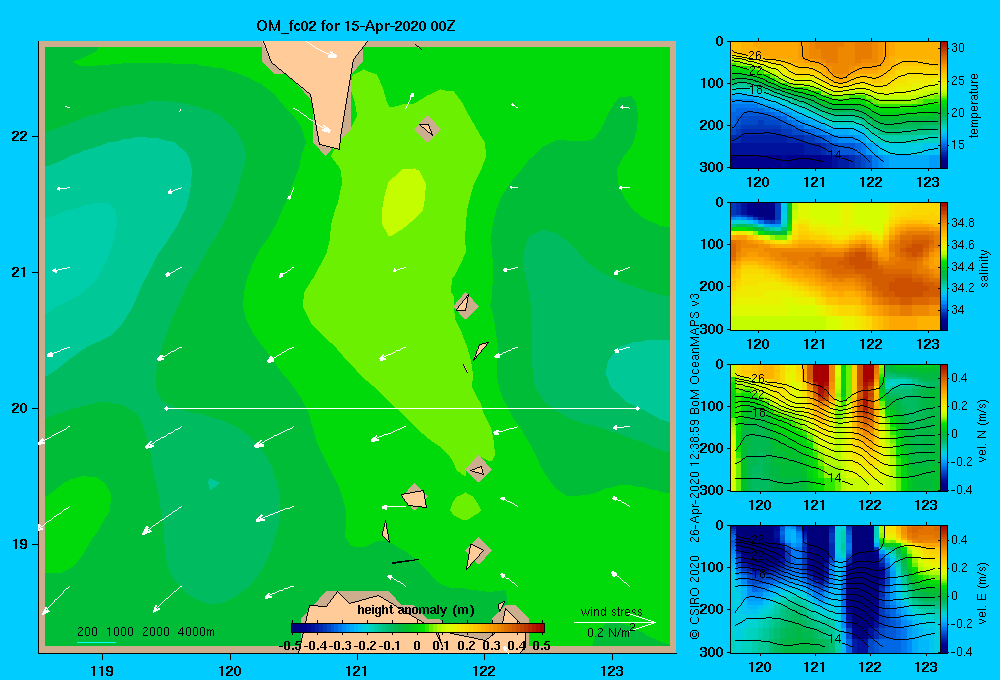Click the '30' tick on the temperature colorbar
1000x680 pixels.
point(957,48)
